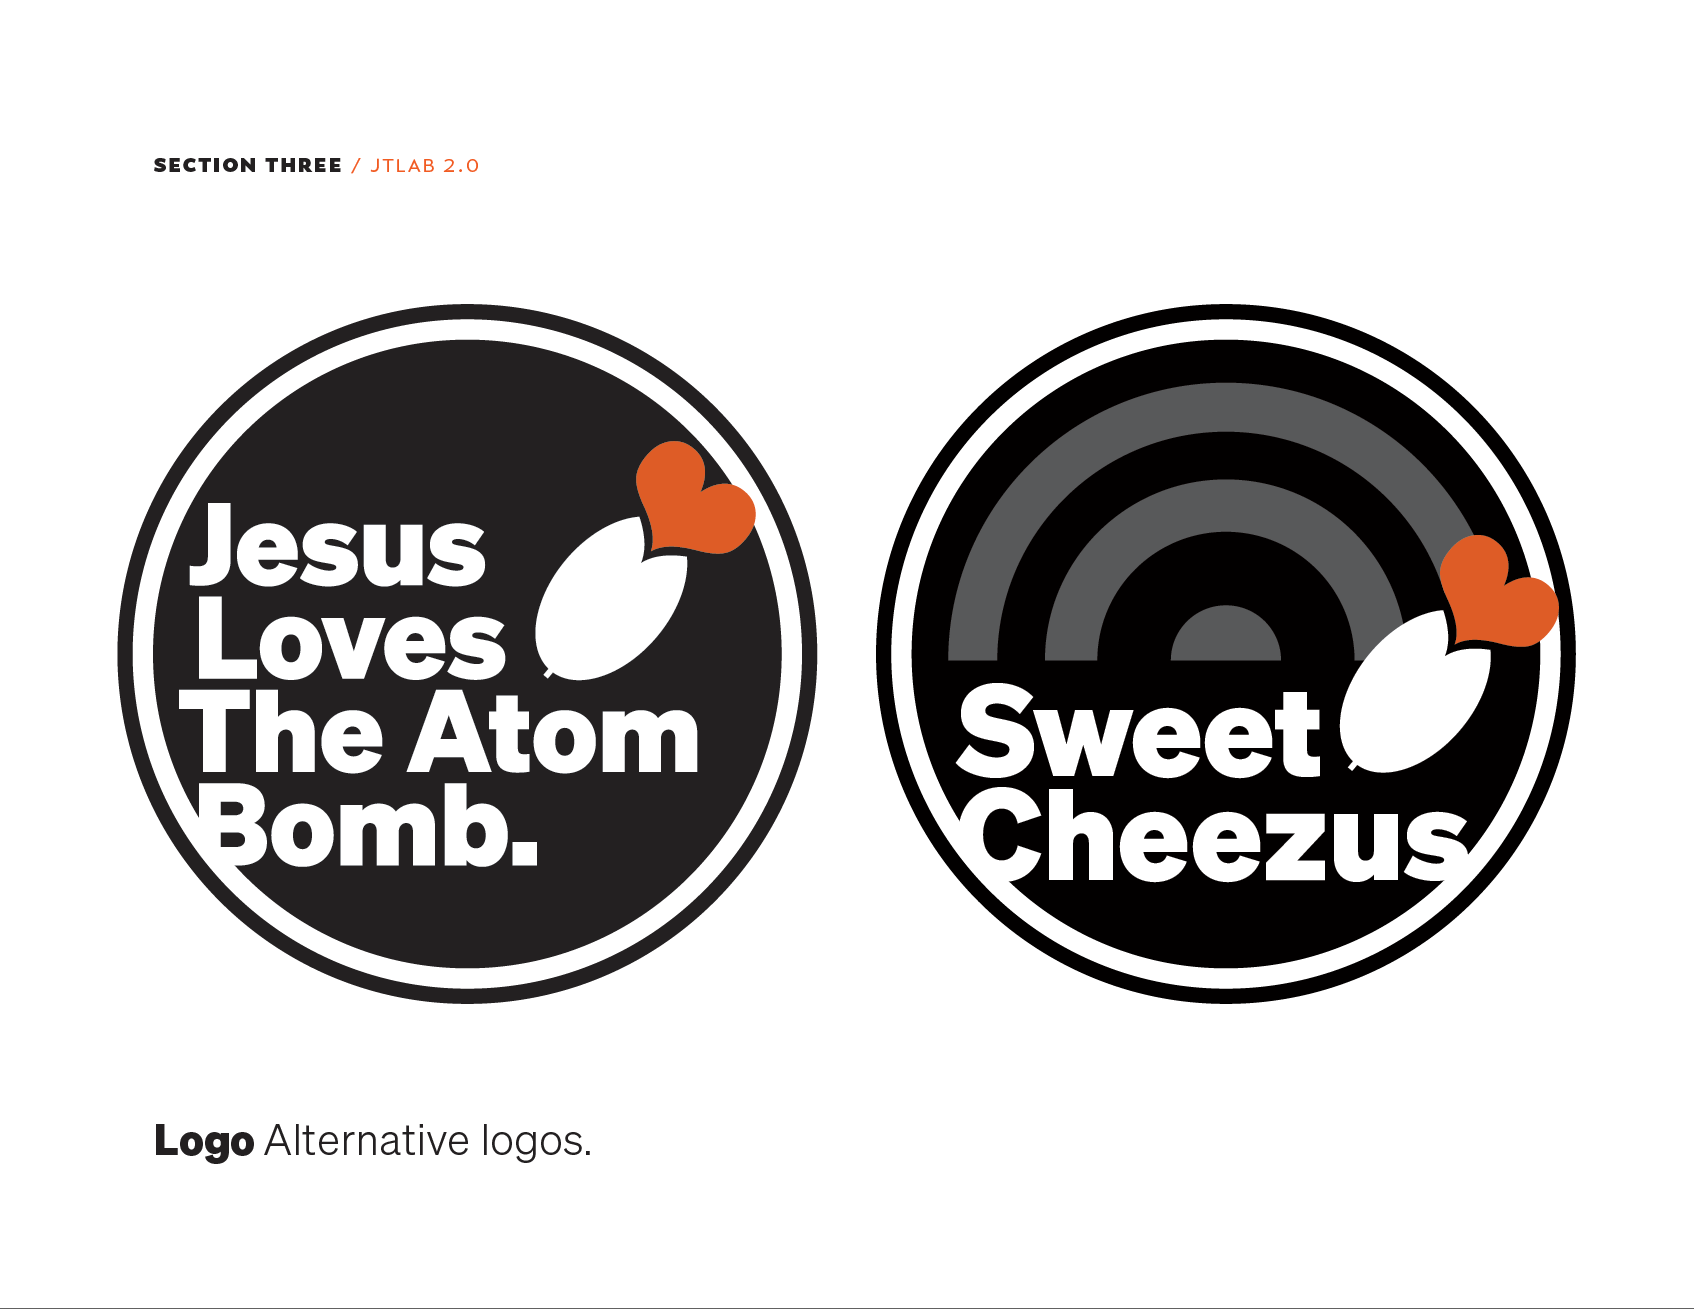
Task: Click the "SECTION THREE" header text
Action: pyautogui.click(x=248, y=165)
